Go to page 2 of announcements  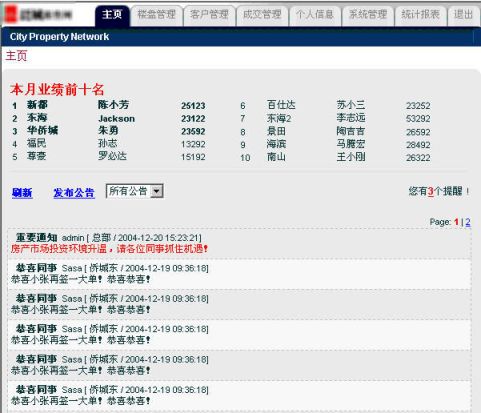(x=468, y=222)
